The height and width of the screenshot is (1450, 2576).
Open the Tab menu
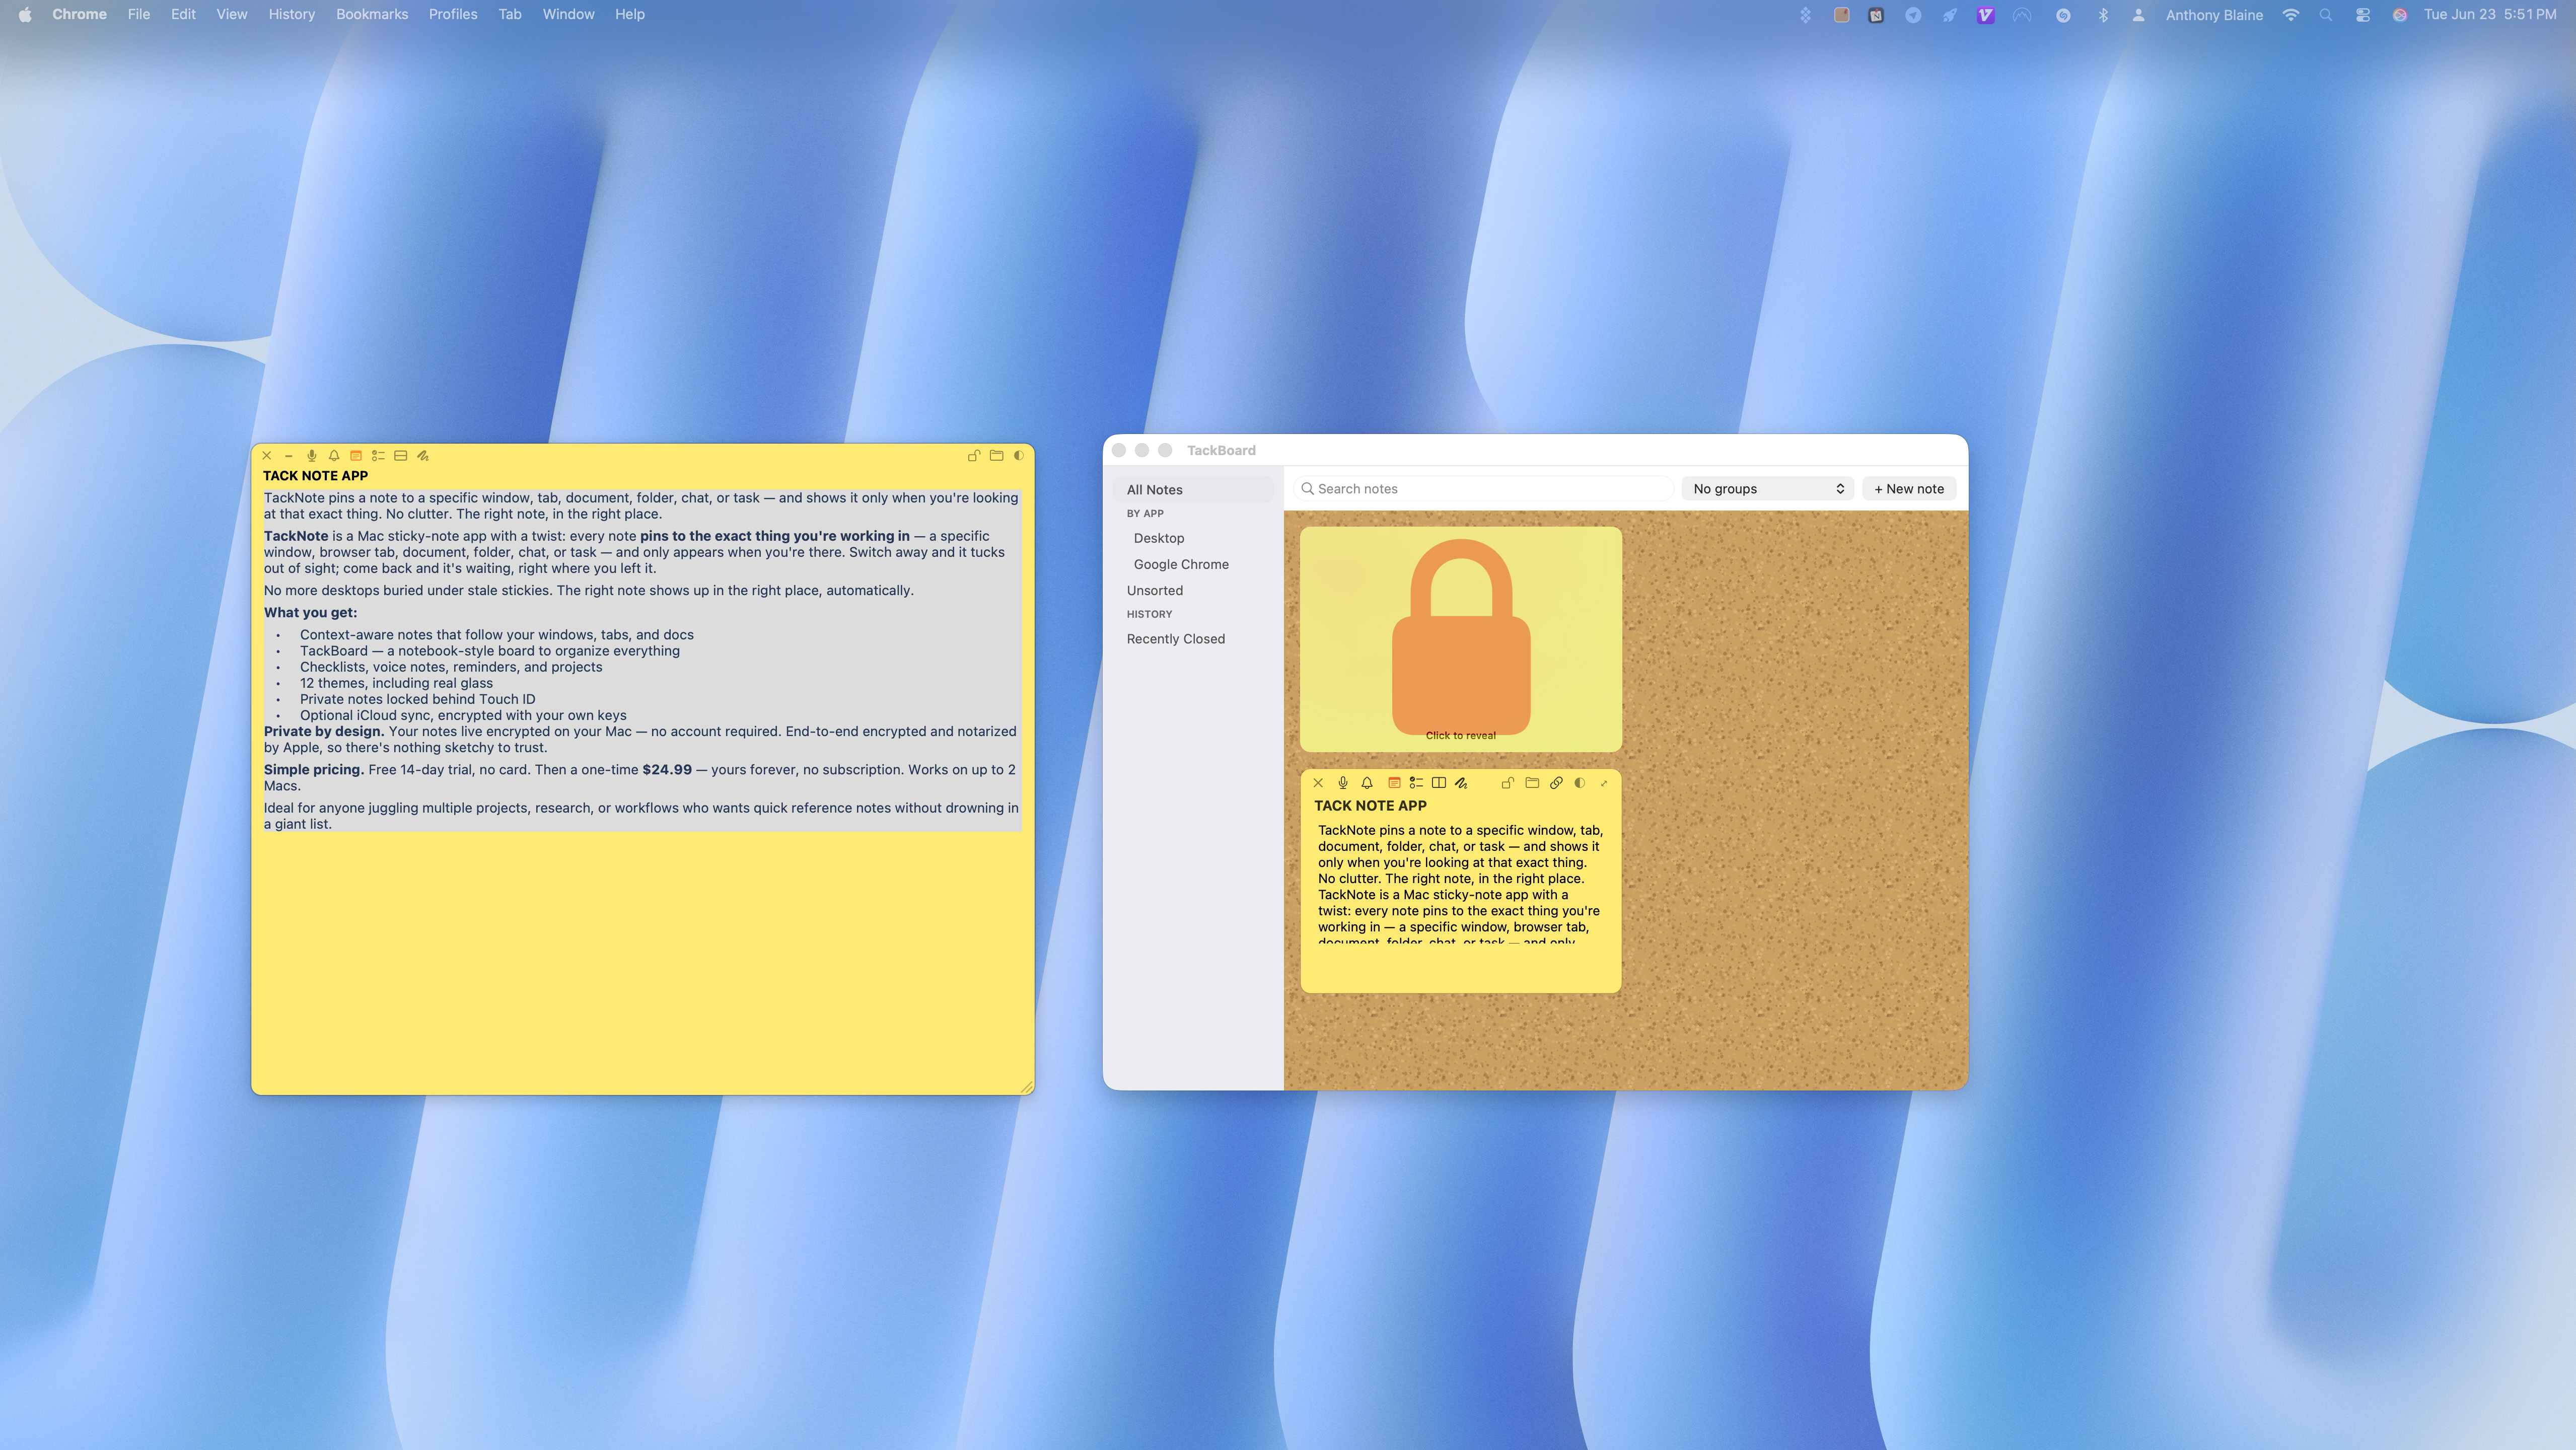coord(510,14)
